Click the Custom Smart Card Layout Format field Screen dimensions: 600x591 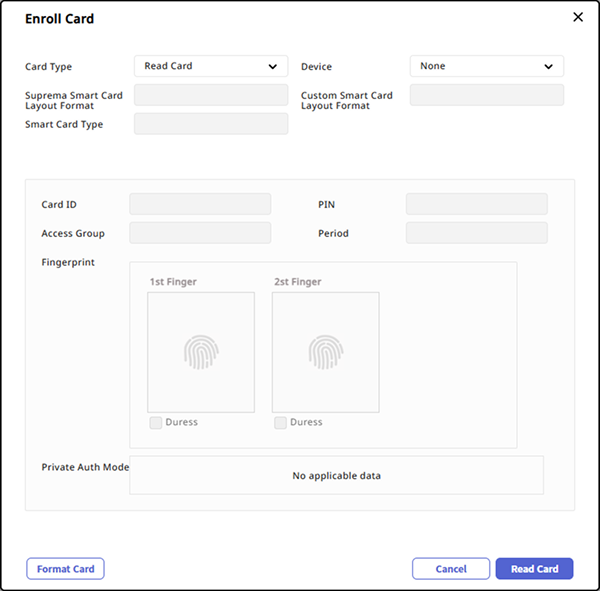click(486, 95)
